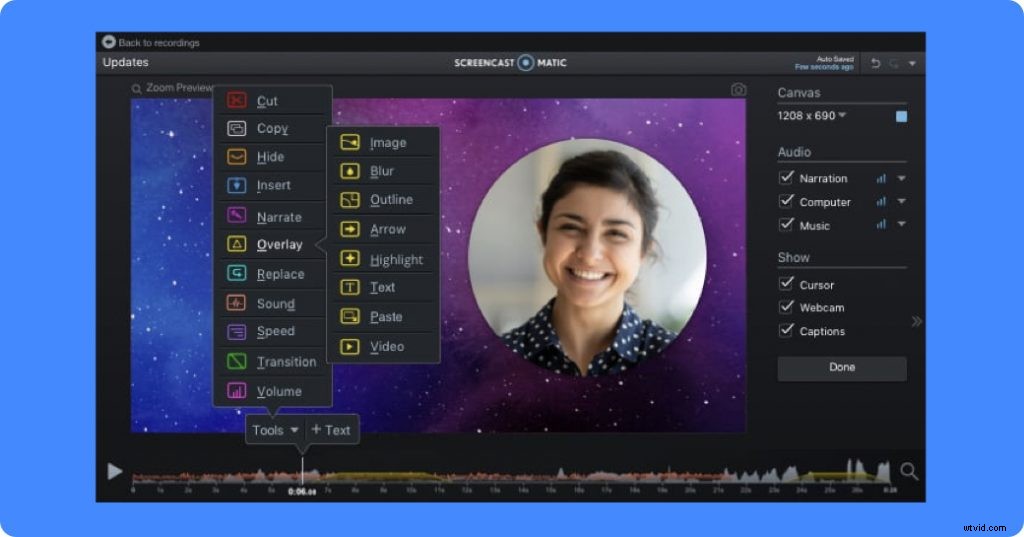Click the timeline waveform track
The width and height of the screenshot is (1024, 537).
pos(513,474)
